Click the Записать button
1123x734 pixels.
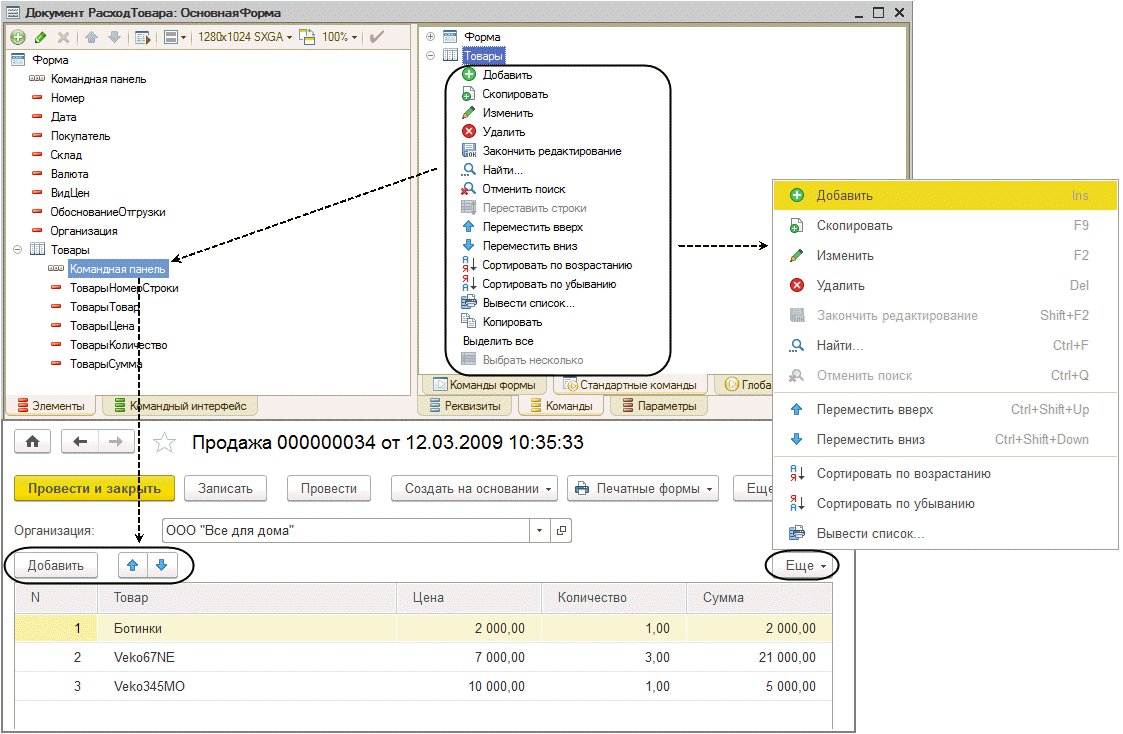click(x=226, y=488)
